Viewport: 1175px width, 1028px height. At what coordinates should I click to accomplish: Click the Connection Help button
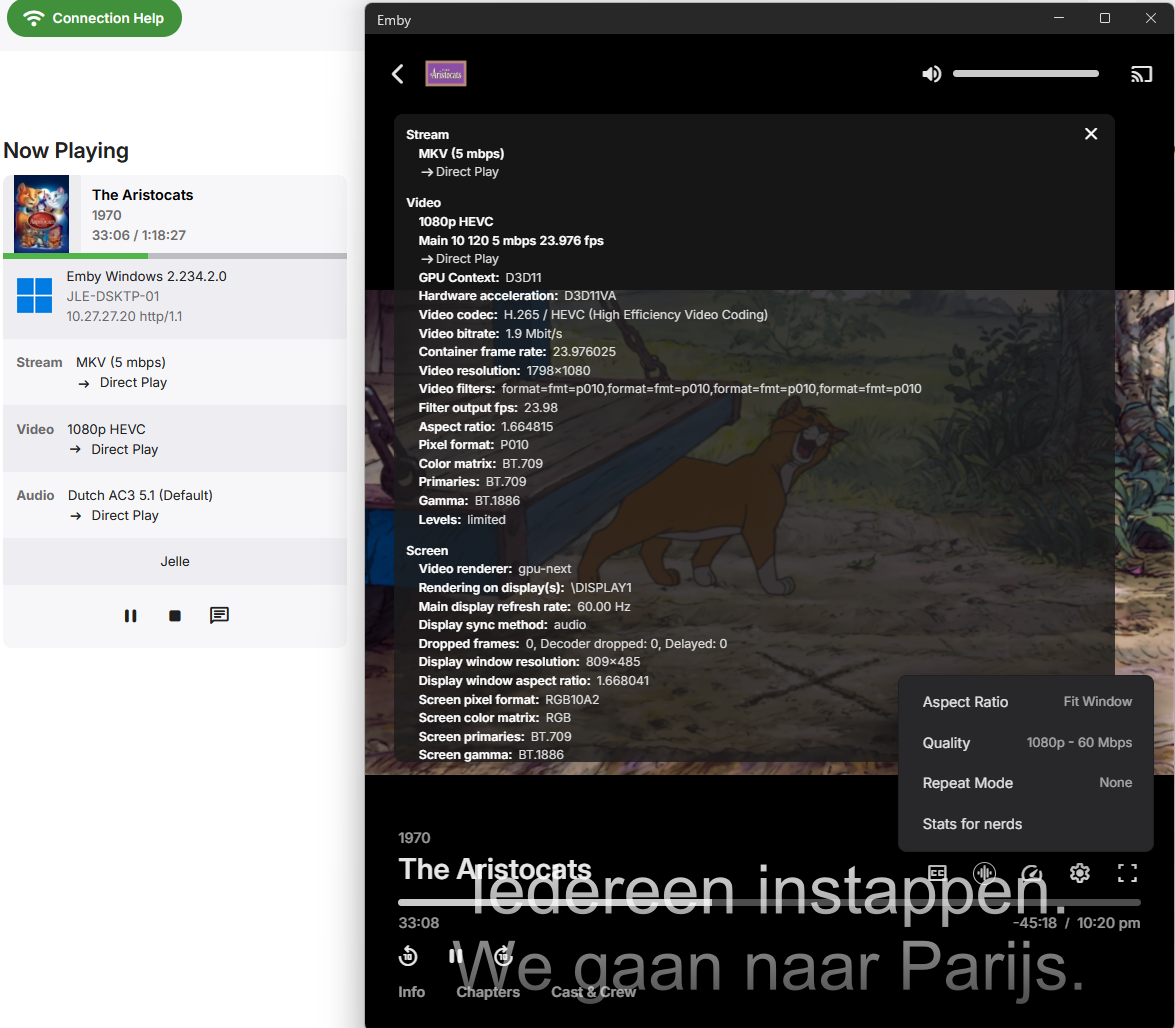point(94,18)
